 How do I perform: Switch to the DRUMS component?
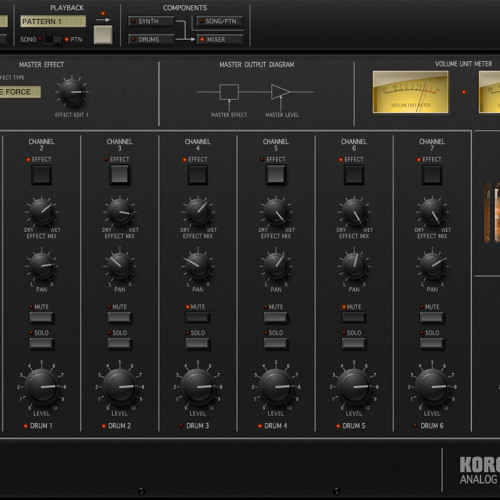click(151, 39)
